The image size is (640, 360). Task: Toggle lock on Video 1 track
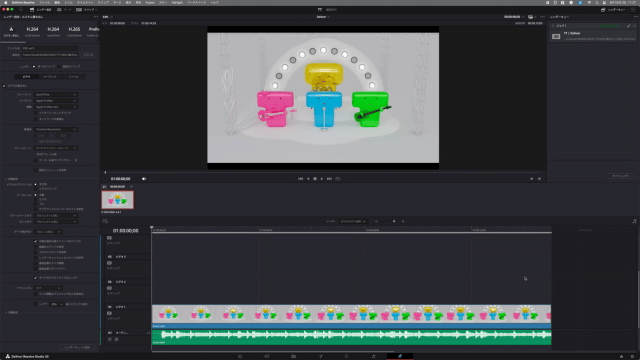109,313
